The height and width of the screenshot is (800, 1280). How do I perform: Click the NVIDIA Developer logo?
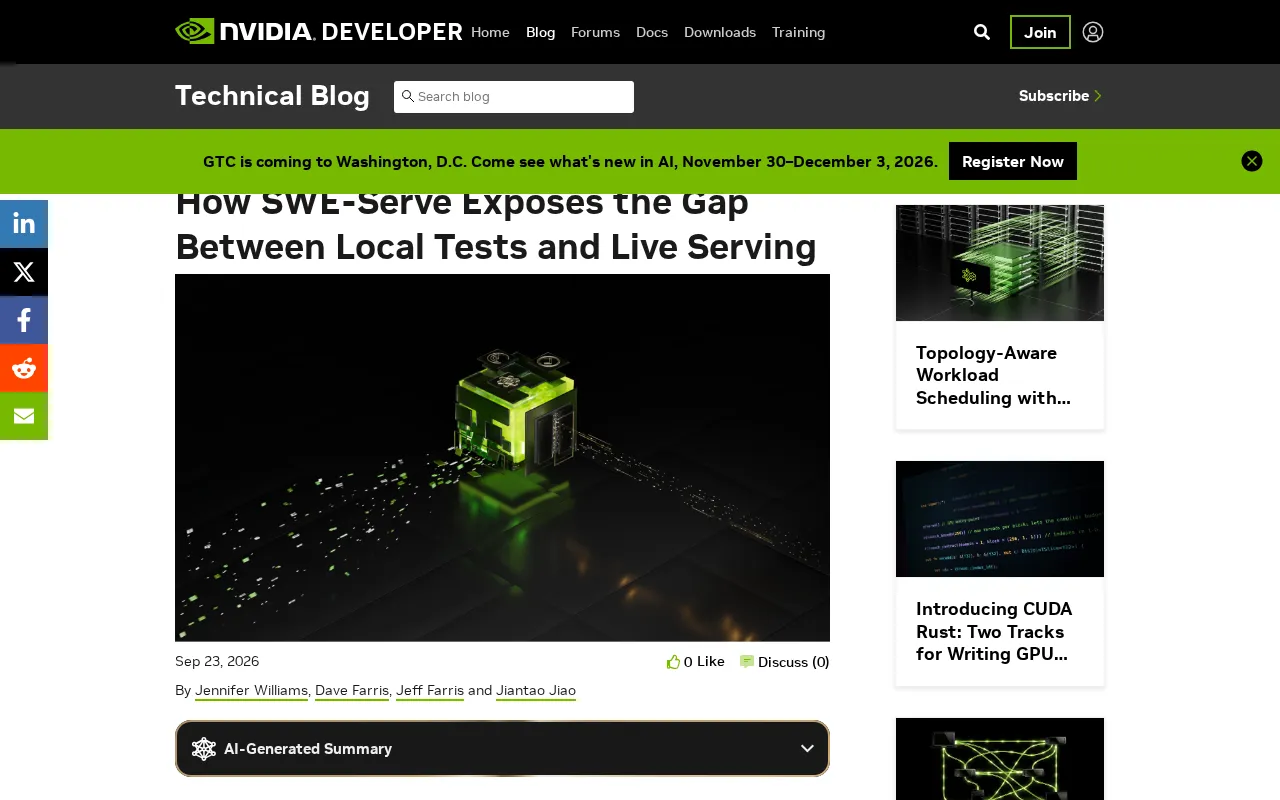point(318,32)
